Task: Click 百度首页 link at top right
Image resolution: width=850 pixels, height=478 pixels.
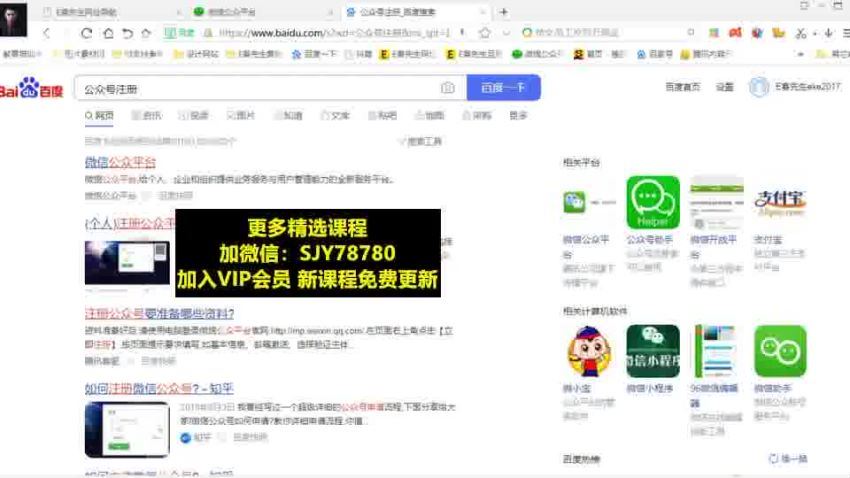Action: (682, 87)
